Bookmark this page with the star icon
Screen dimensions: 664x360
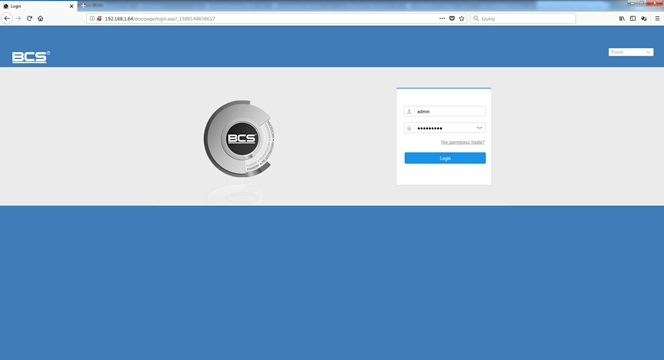pos(462,19)
